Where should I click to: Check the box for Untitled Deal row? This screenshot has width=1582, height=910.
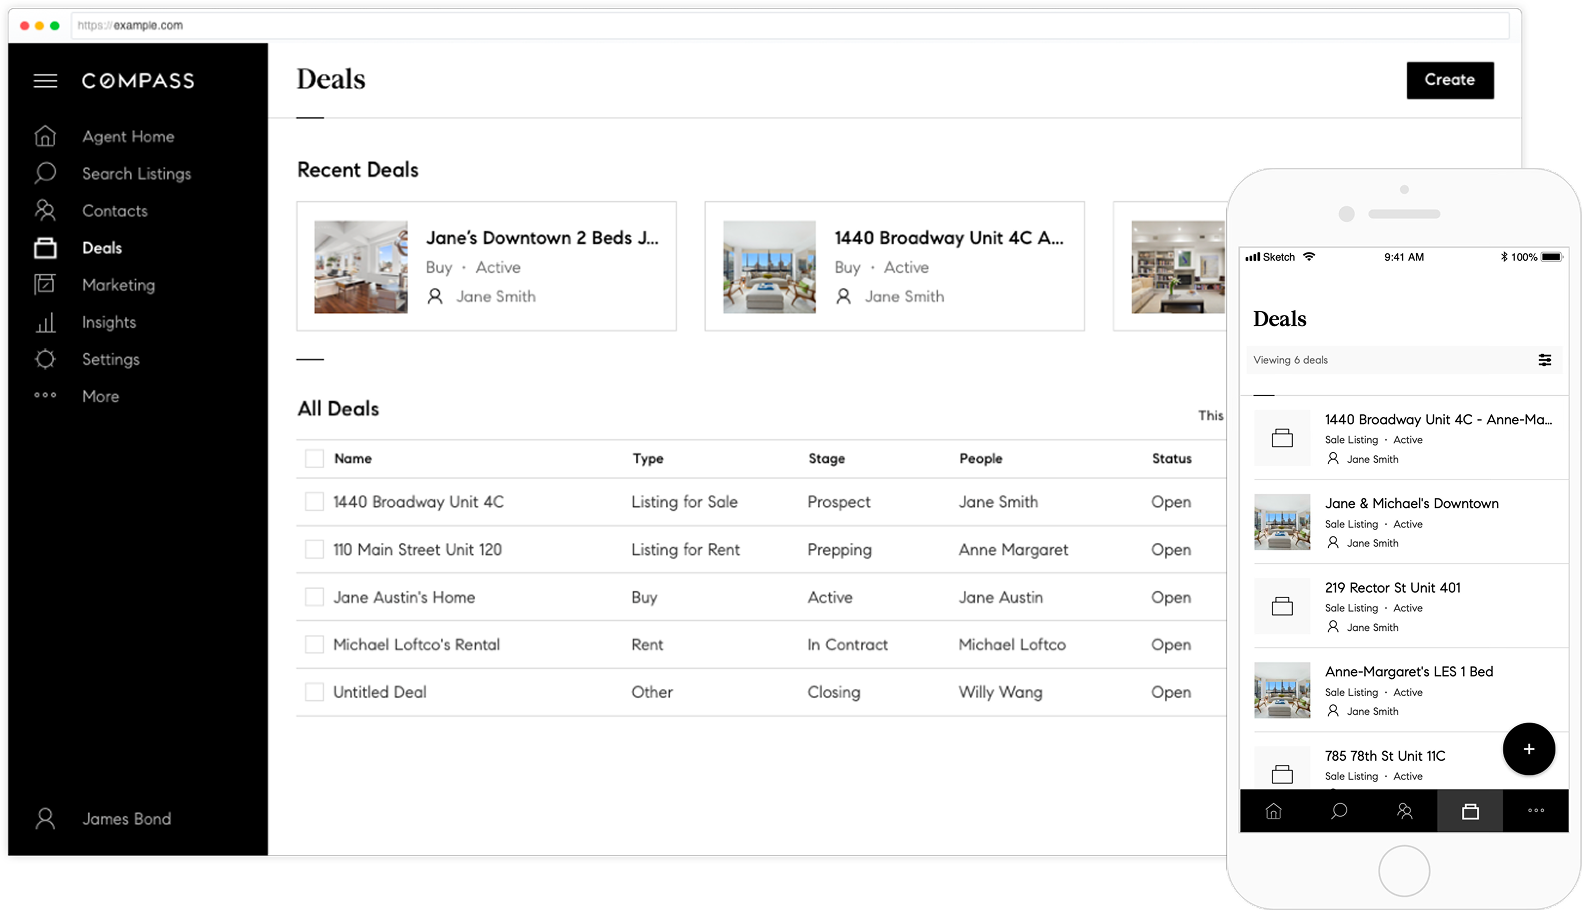[314, 692]
